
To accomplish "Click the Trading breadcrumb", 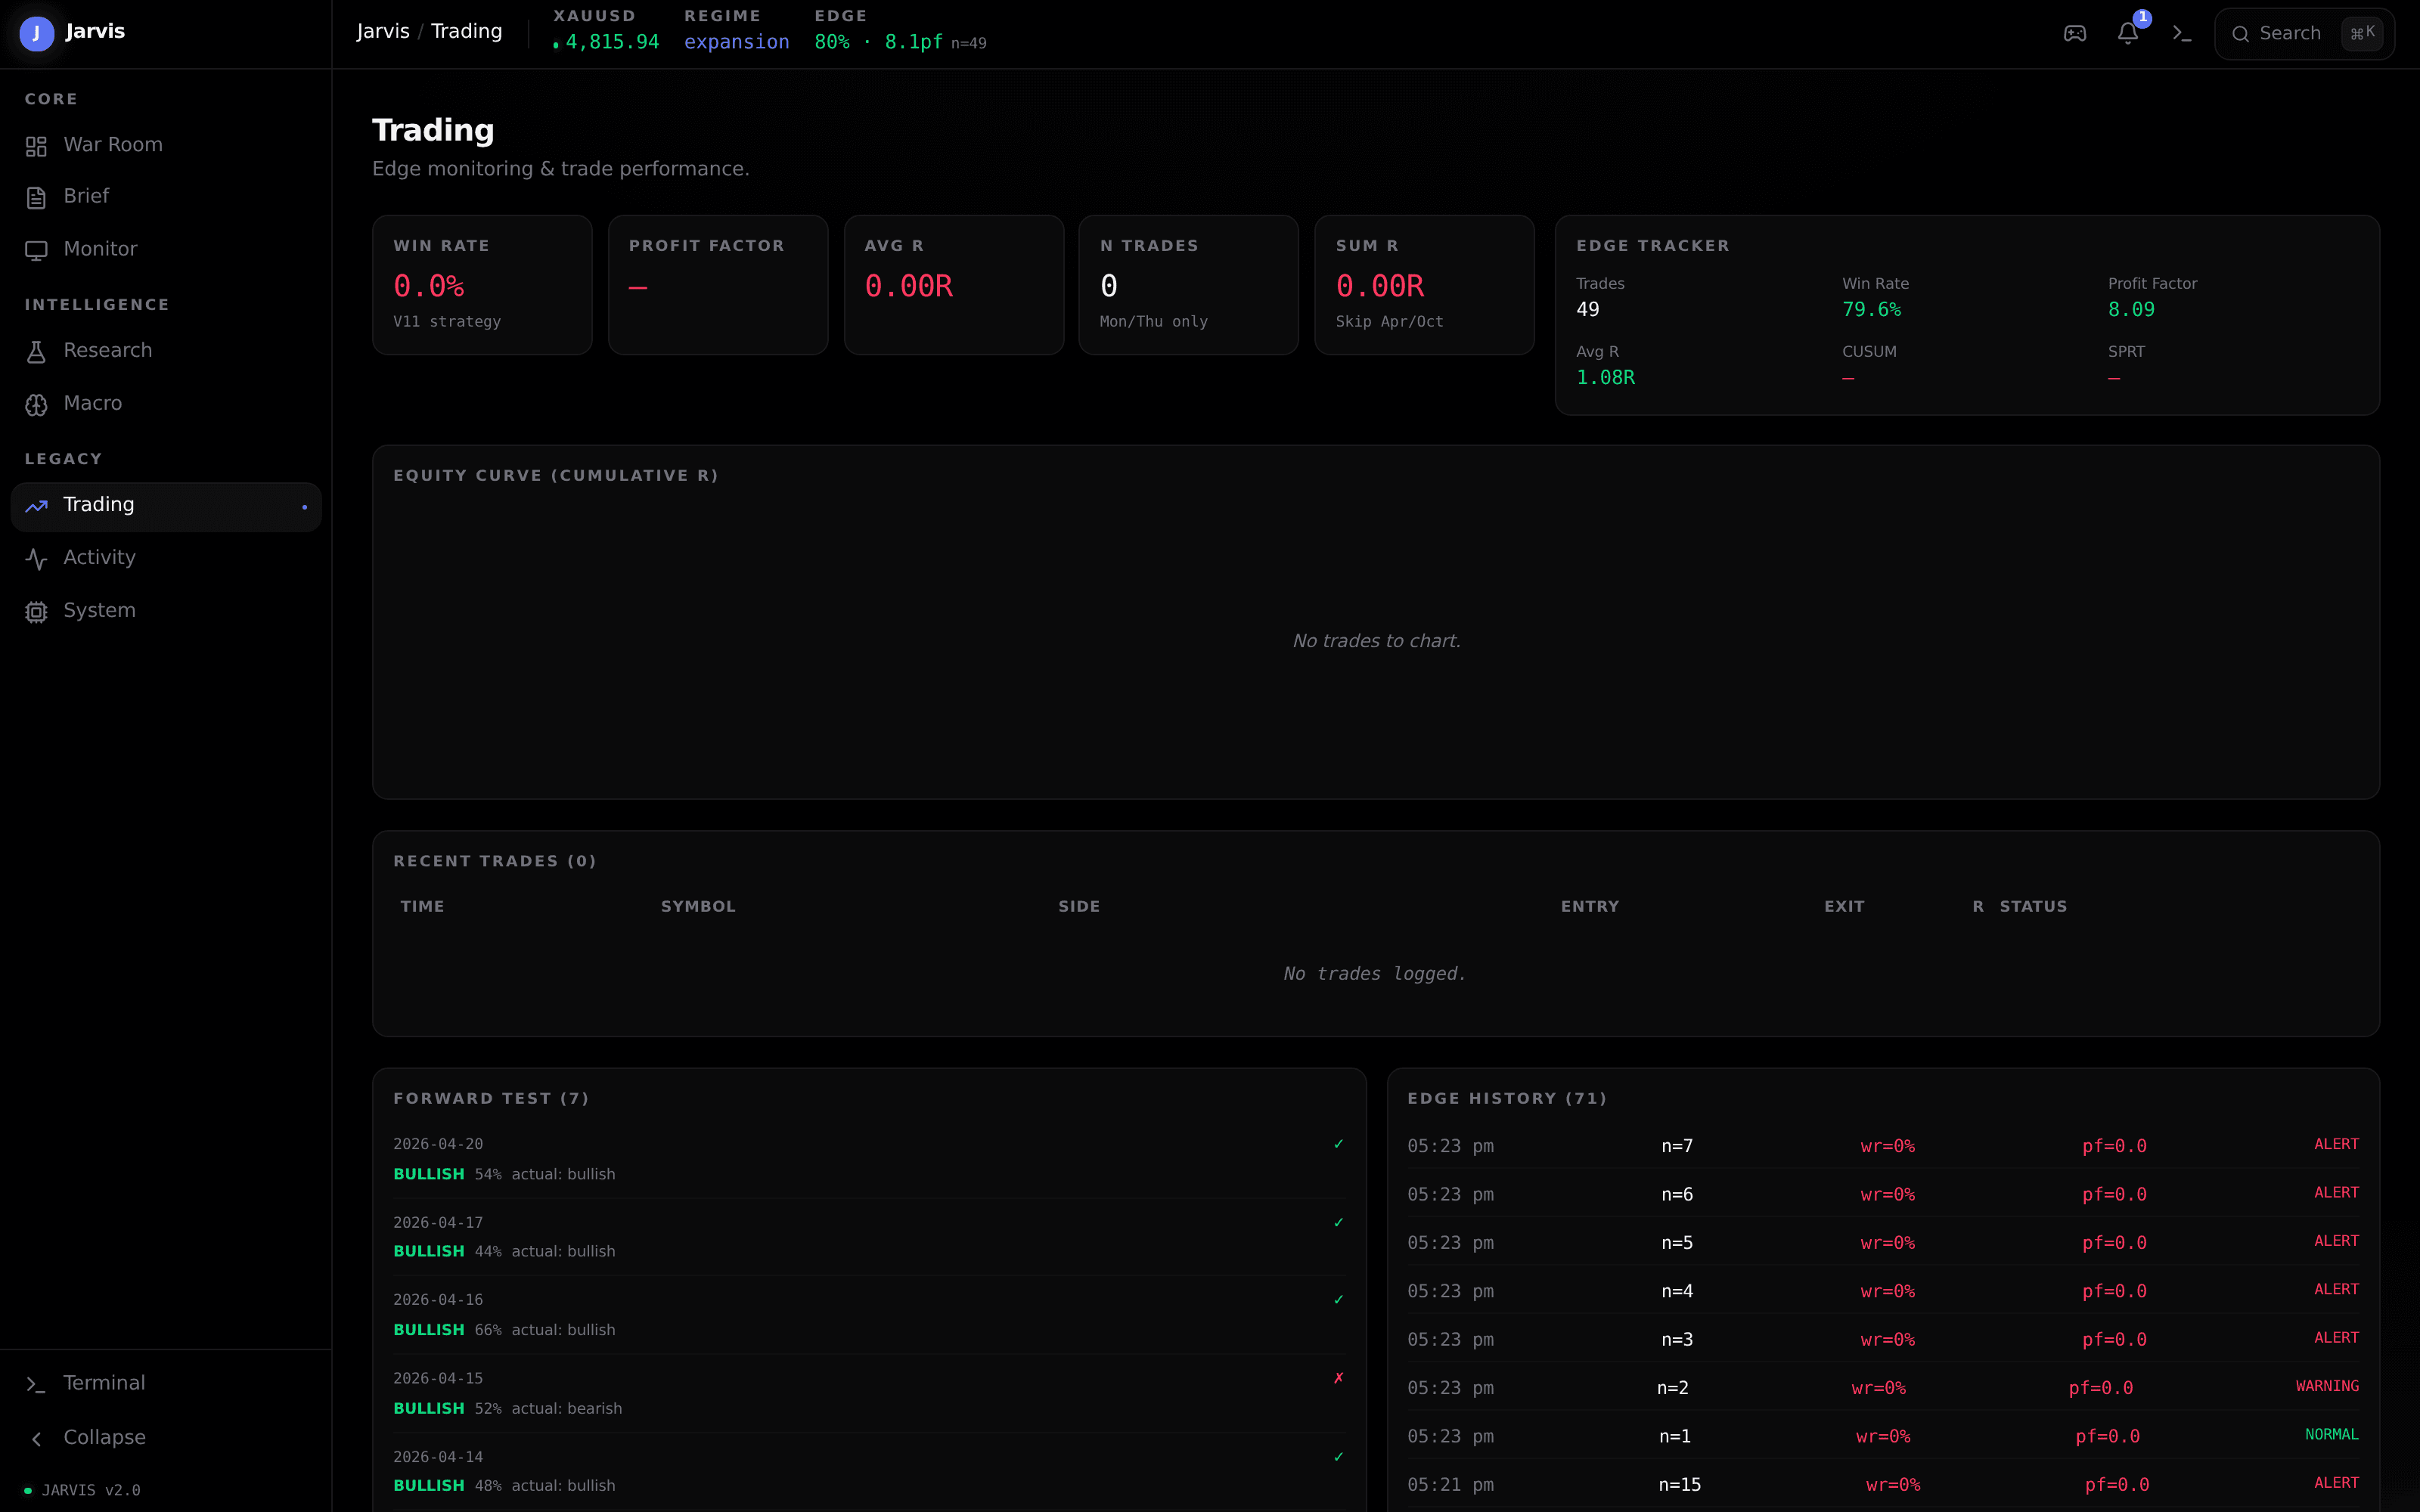I will [x=466, y=32].
